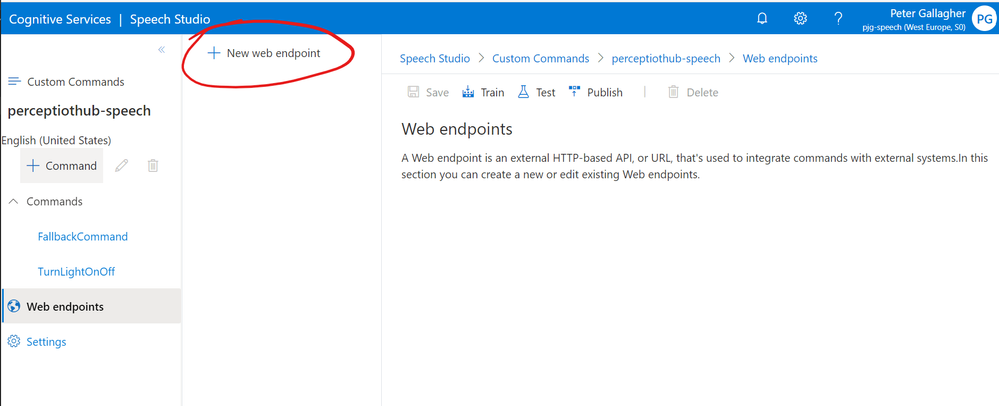Click the Delete toolbar button
The height and width of the screenshot is (406, 999).
coord(693,92)
